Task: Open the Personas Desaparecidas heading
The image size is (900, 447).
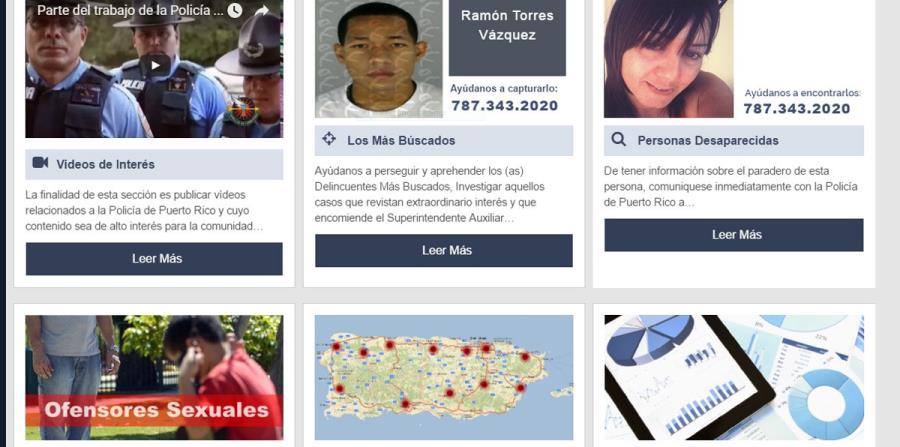Action: (708, 141)
